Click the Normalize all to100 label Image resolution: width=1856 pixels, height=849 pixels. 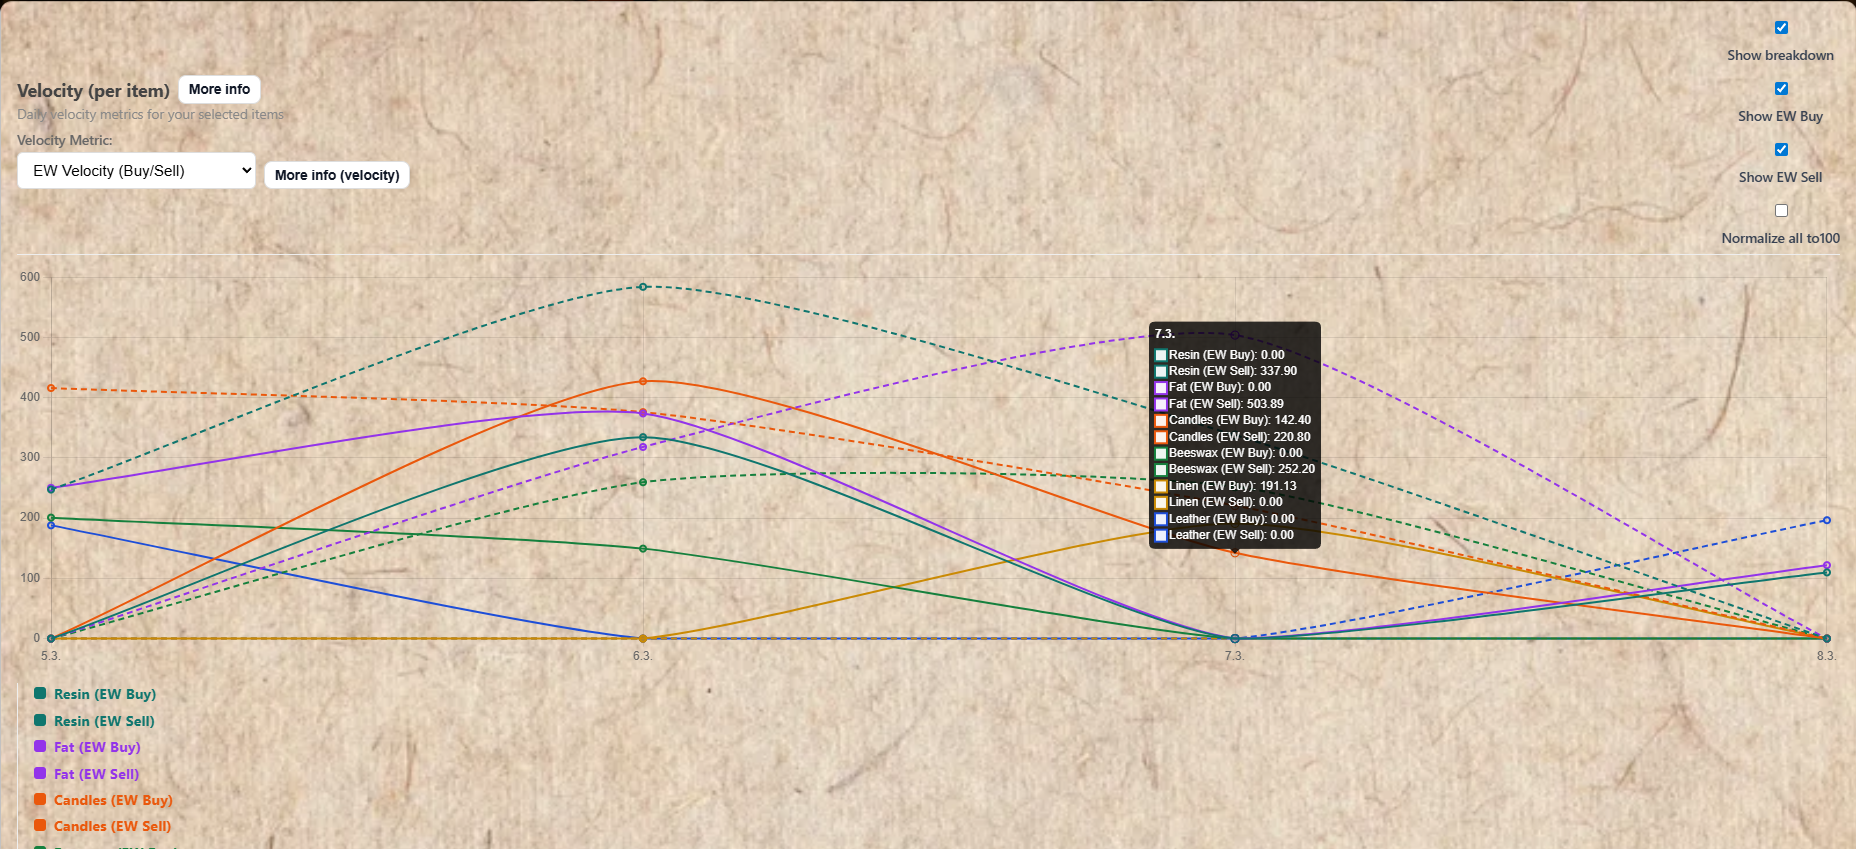[1780, 238]
